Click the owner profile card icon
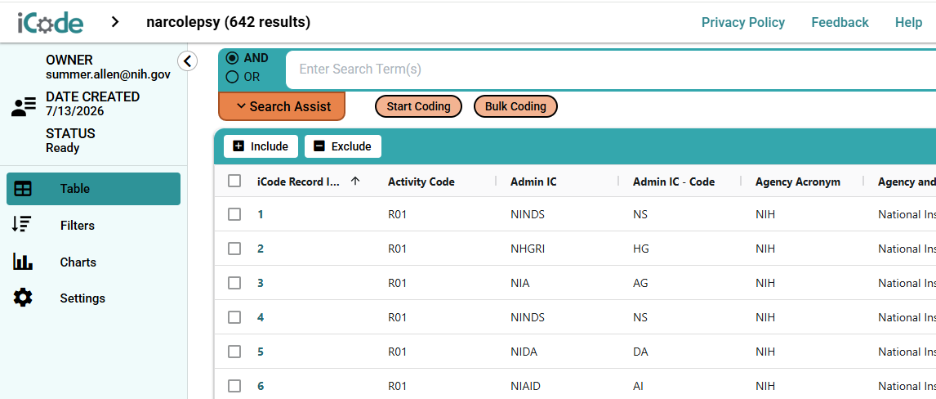The height and width of the screenshot is (399, 936). (23, 108)
